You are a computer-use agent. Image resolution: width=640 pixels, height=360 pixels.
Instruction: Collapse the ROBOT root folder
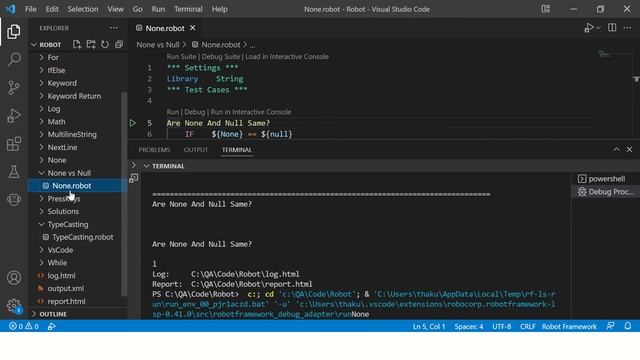(x=34, y=44)
